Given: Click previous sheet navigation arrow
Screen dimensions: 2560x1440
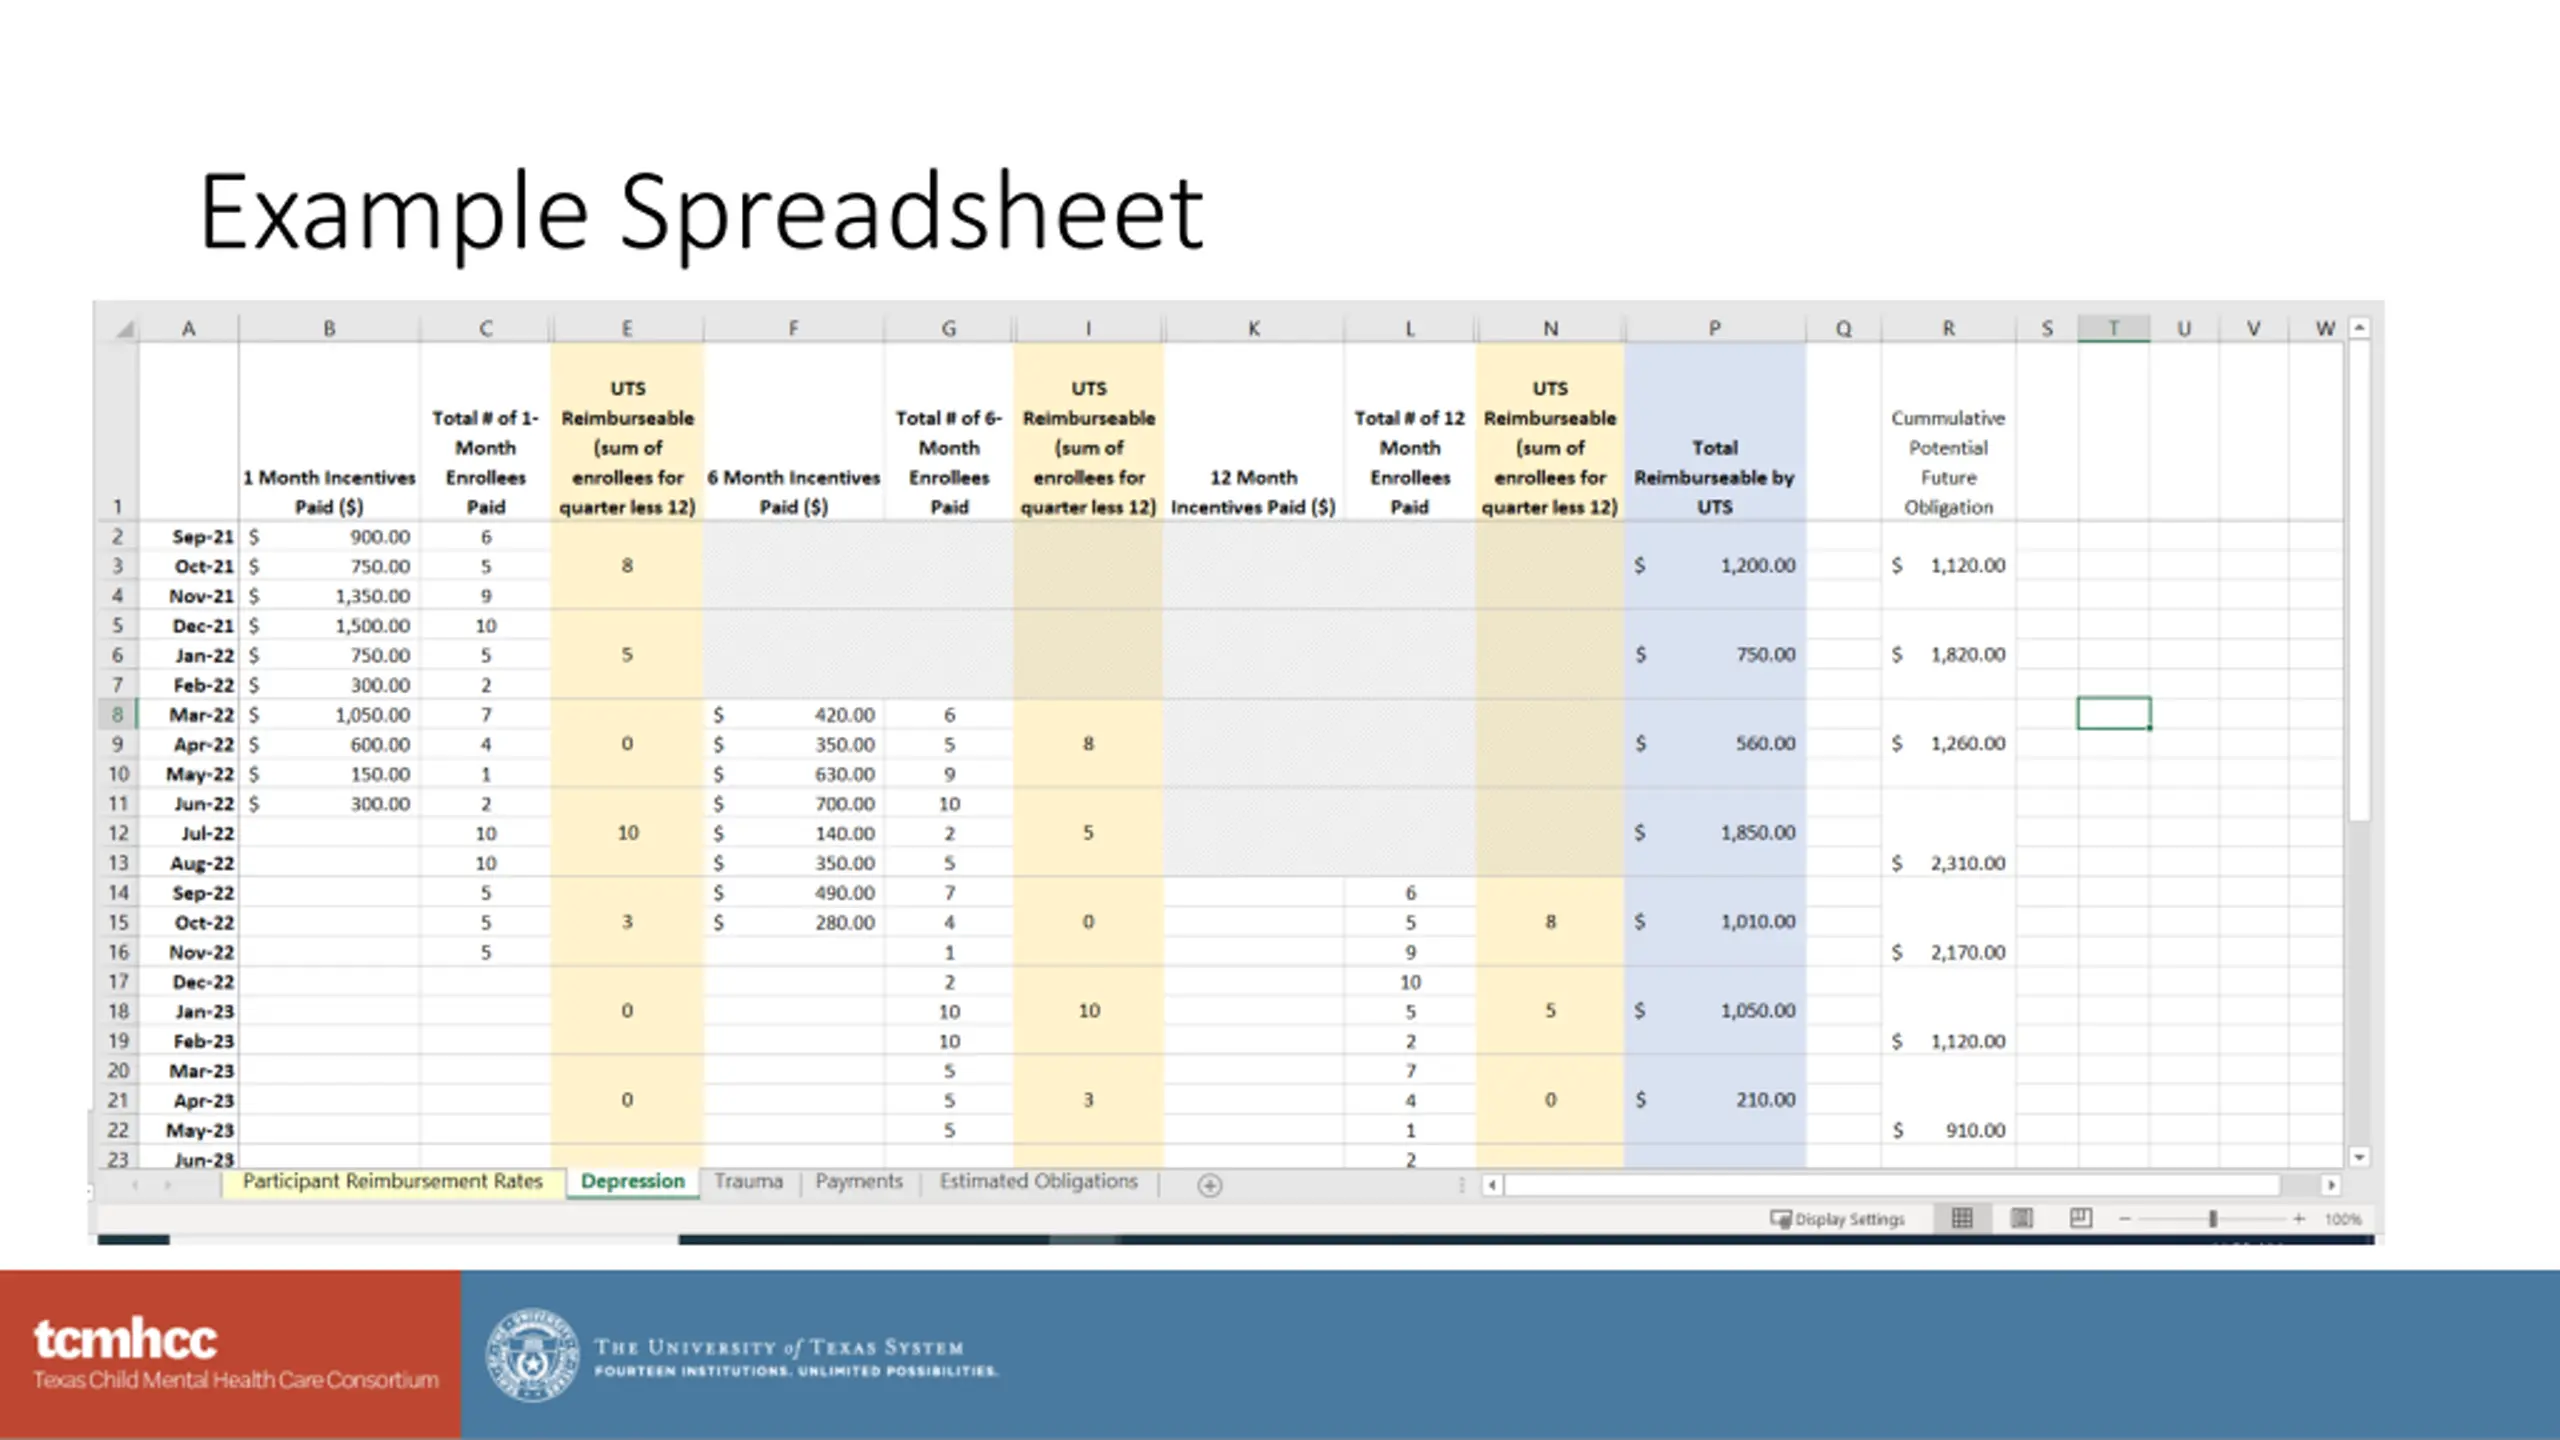Looking at the screenshot, I should point(135,1185).
